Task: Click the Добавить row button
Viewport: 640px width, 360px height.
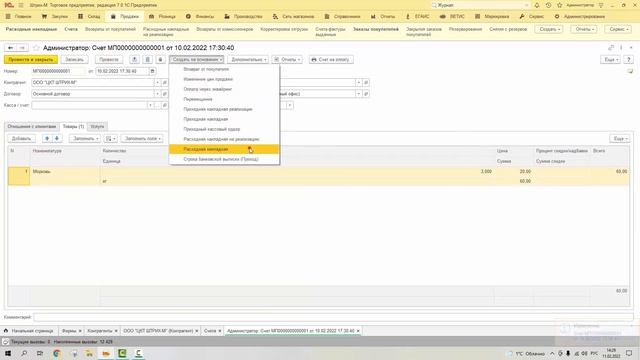Action: coord(21,138)
